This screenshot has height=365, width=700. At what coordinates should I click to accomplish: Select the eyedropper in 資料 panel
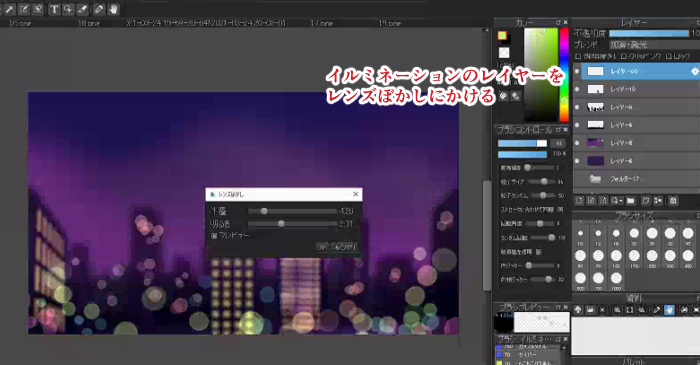[x=656, y=310]
